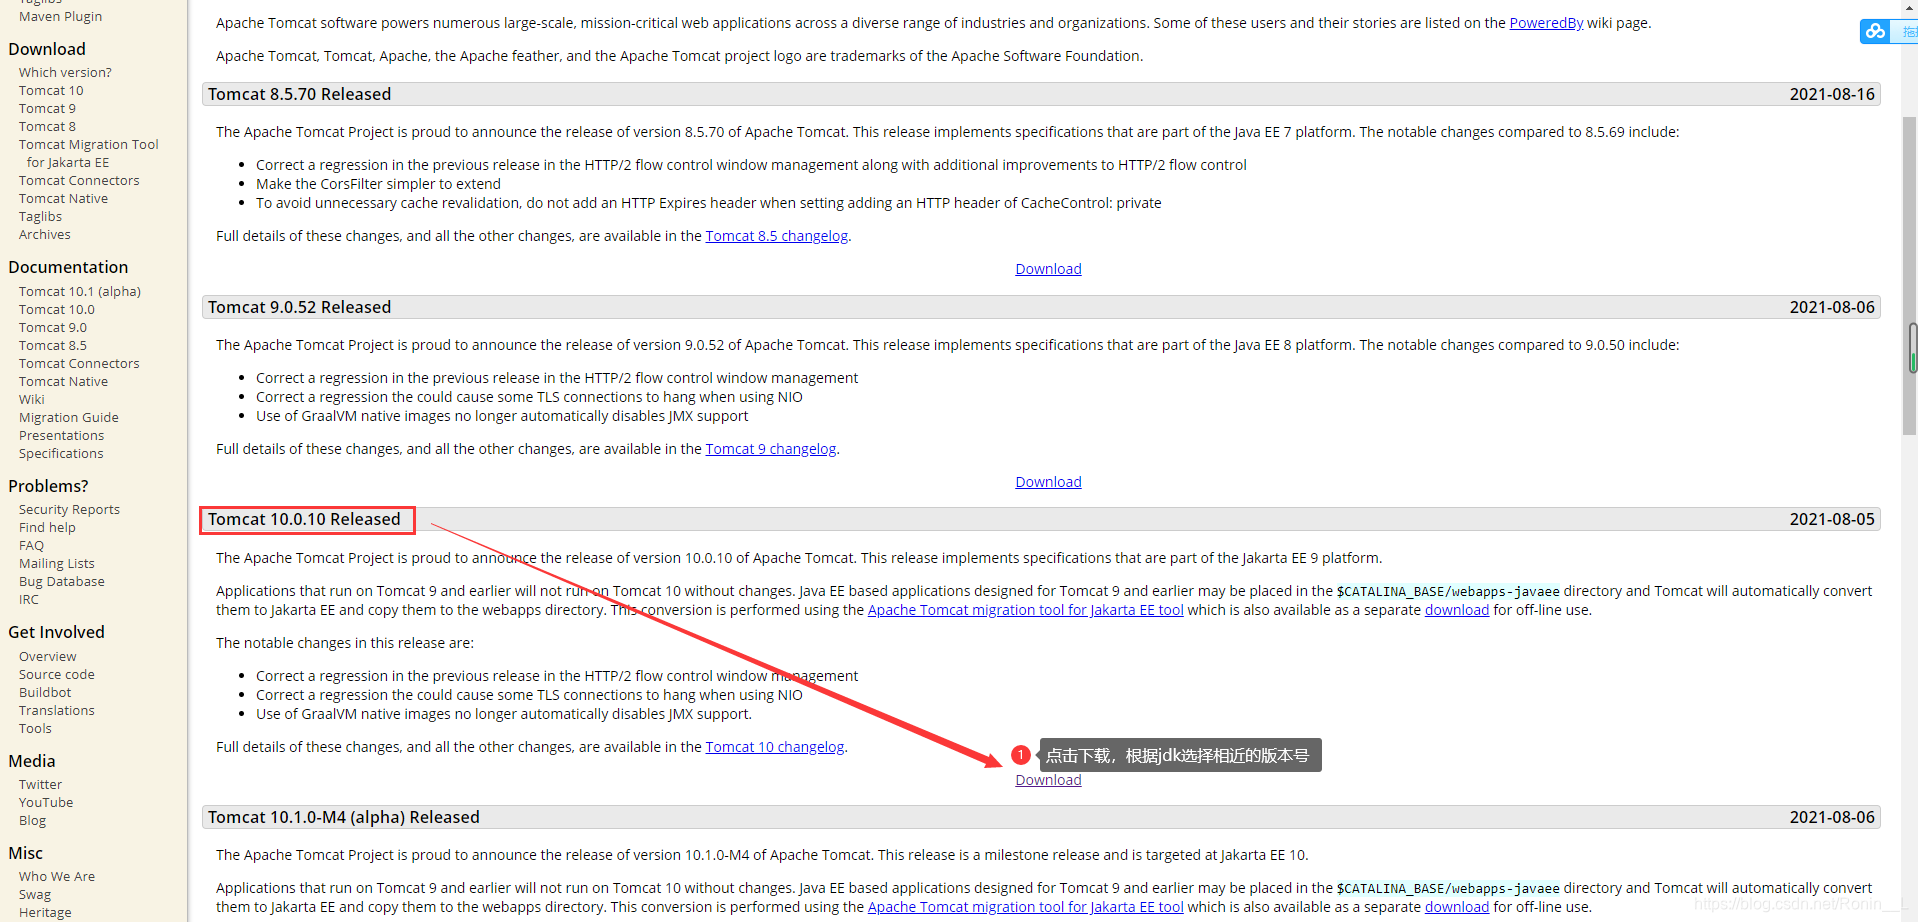Click Download under Tomcat 10.0.10 release
1918x922 pixels.
pos(1048,780)
